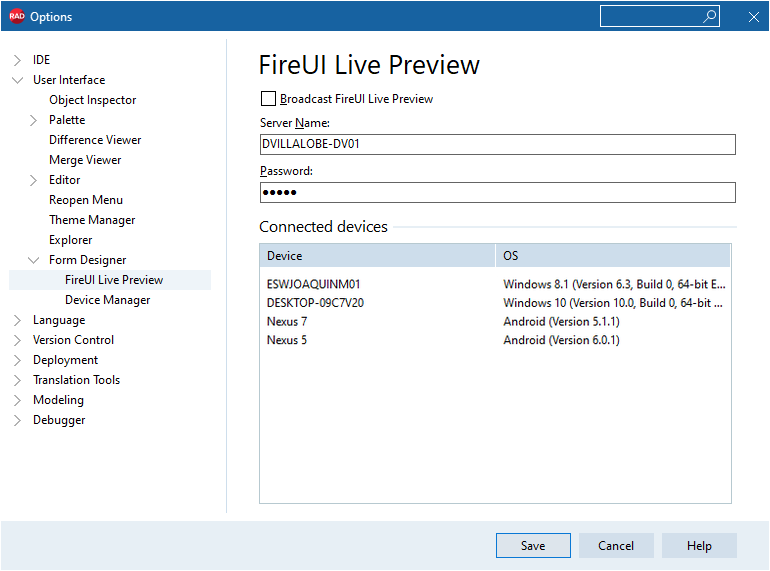
Task: Select Difference Viewer in tree
Action: (95, 140)
